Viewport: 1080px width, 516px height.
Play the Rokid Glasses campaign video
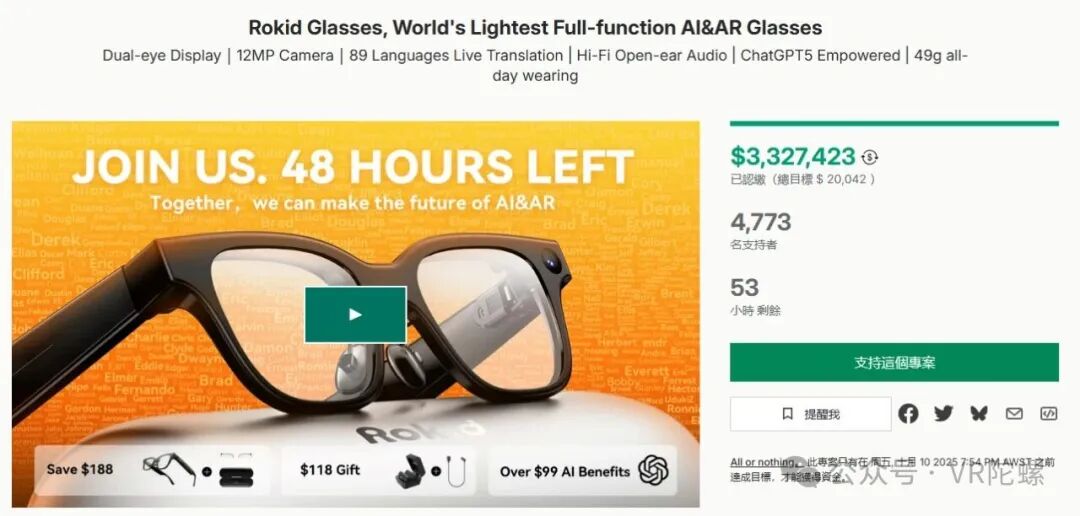pos(355,314)
